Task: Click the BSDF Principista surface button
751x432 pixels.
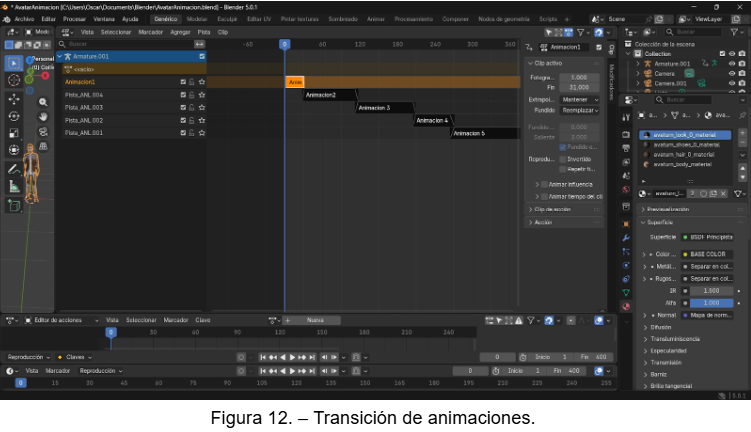Action: tap(708, 237)
